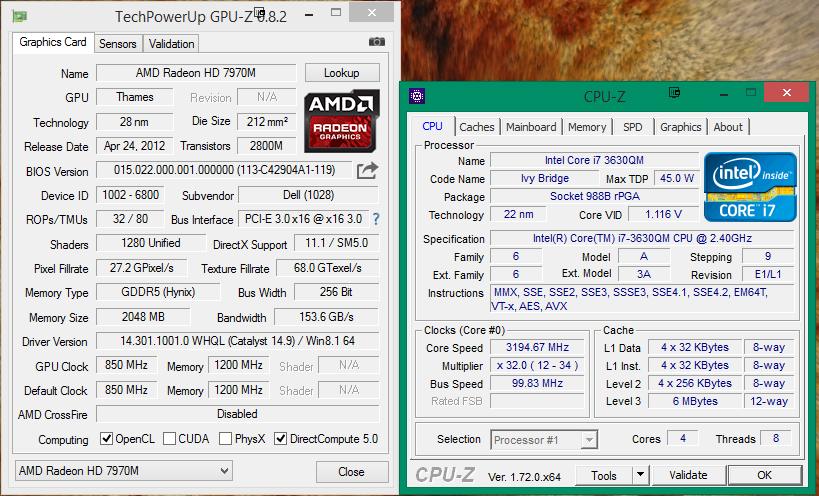Viewport: 819px width, 496px height.
Task: Click the Subvendor value Dell (1028)
Action: [309, 195]
